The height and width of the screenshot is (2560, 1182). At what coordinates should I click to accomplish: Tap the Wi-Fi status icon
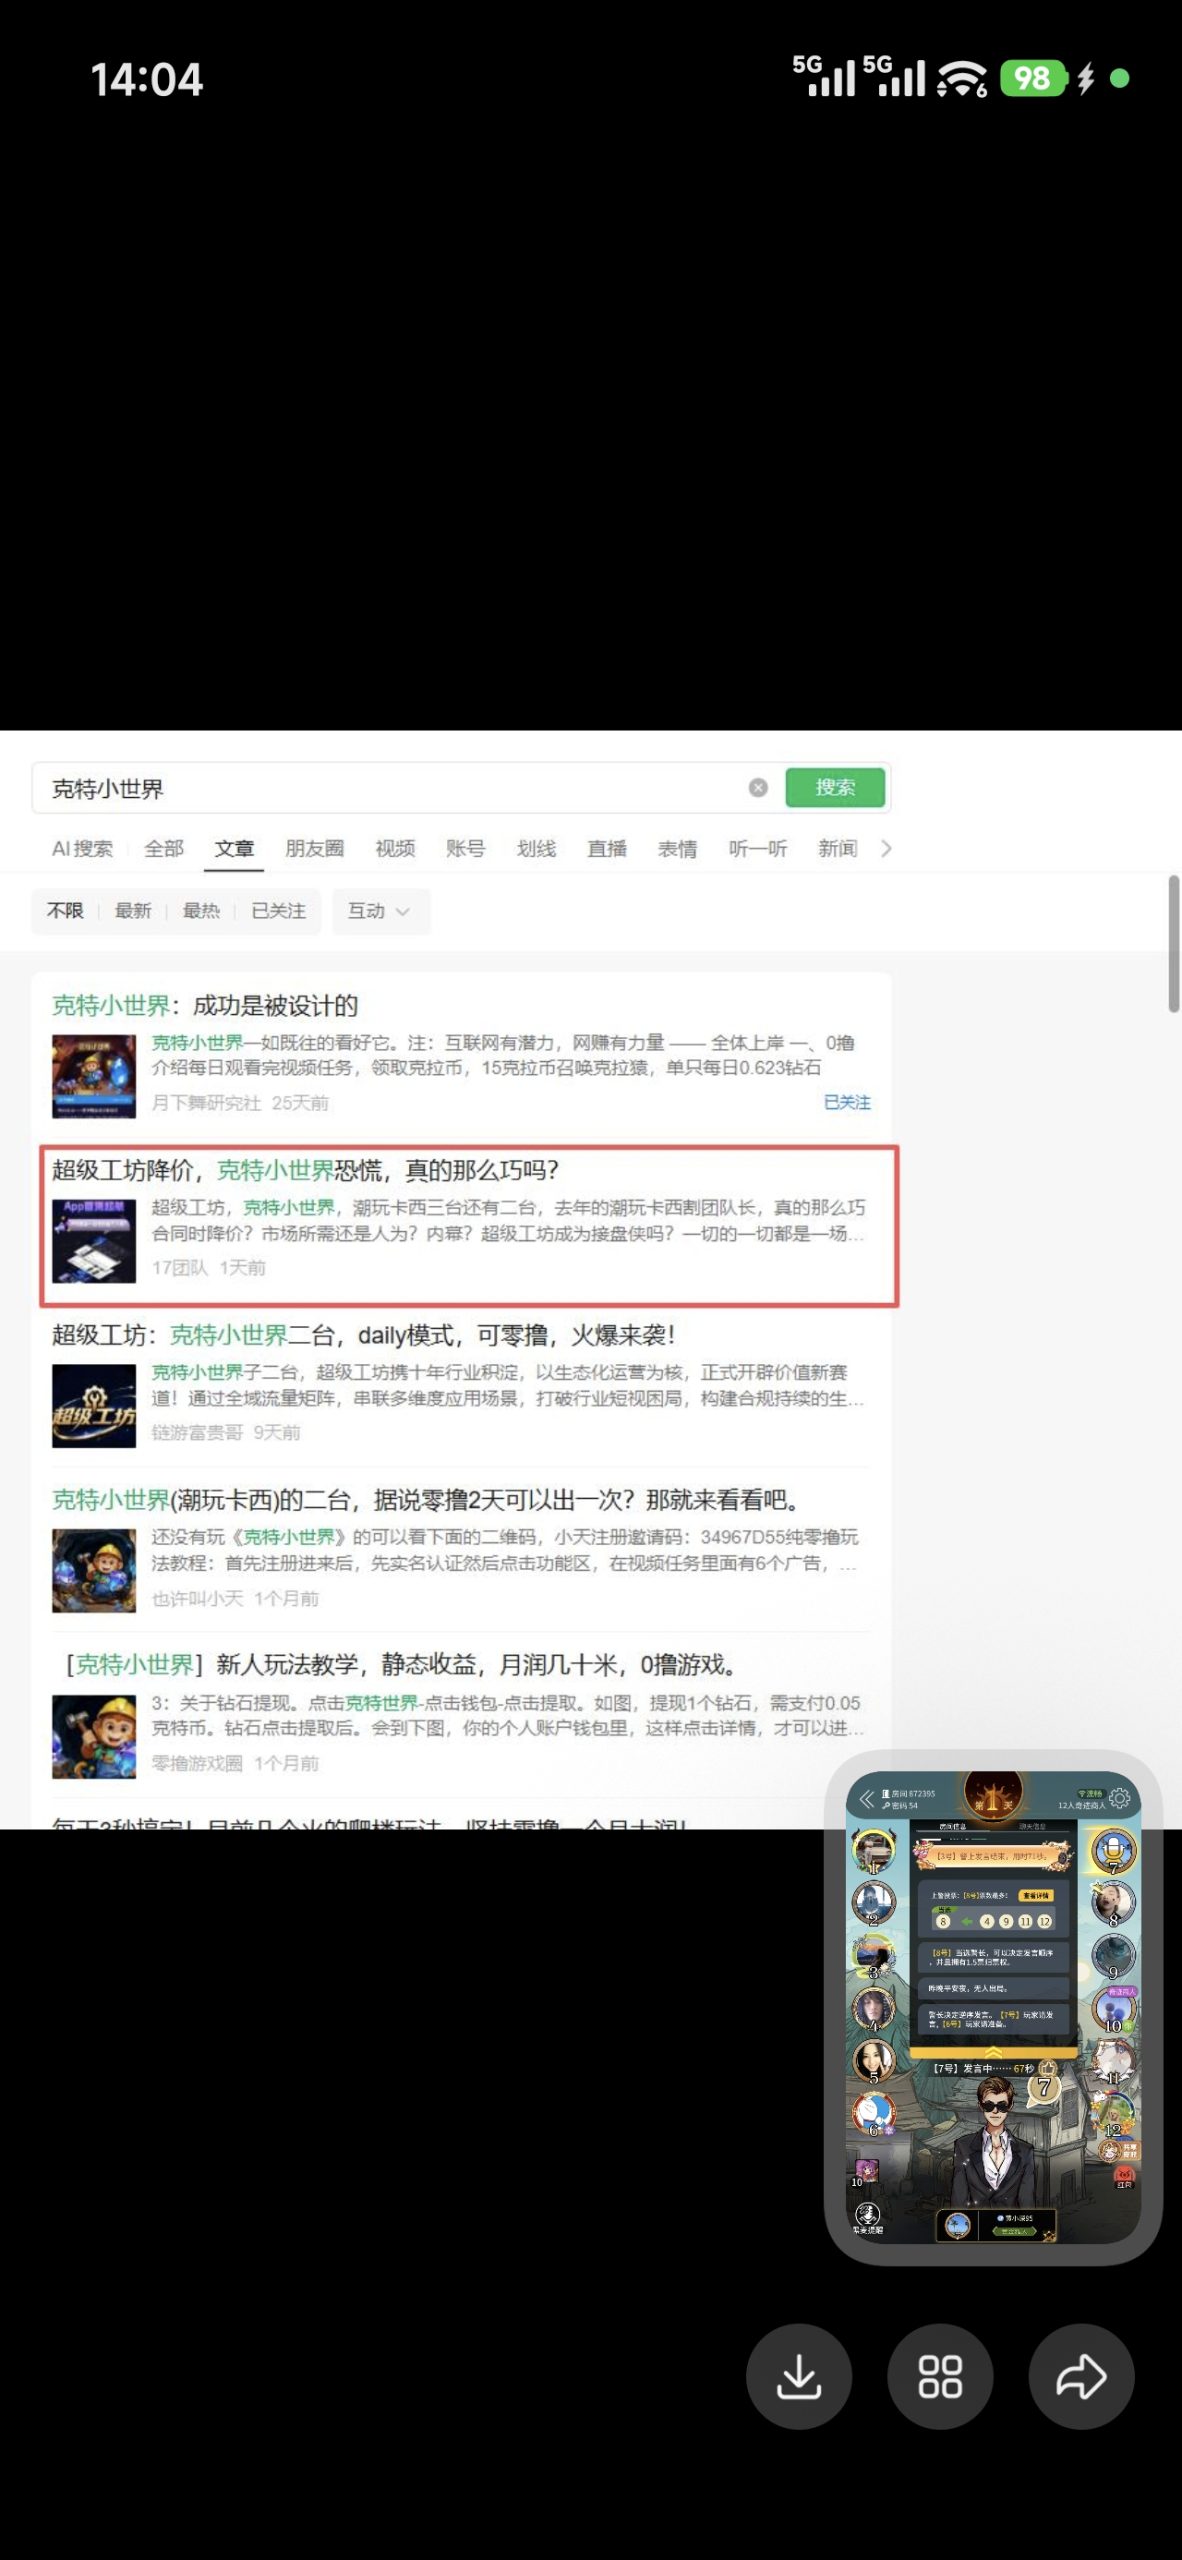(x=962, y=78)
